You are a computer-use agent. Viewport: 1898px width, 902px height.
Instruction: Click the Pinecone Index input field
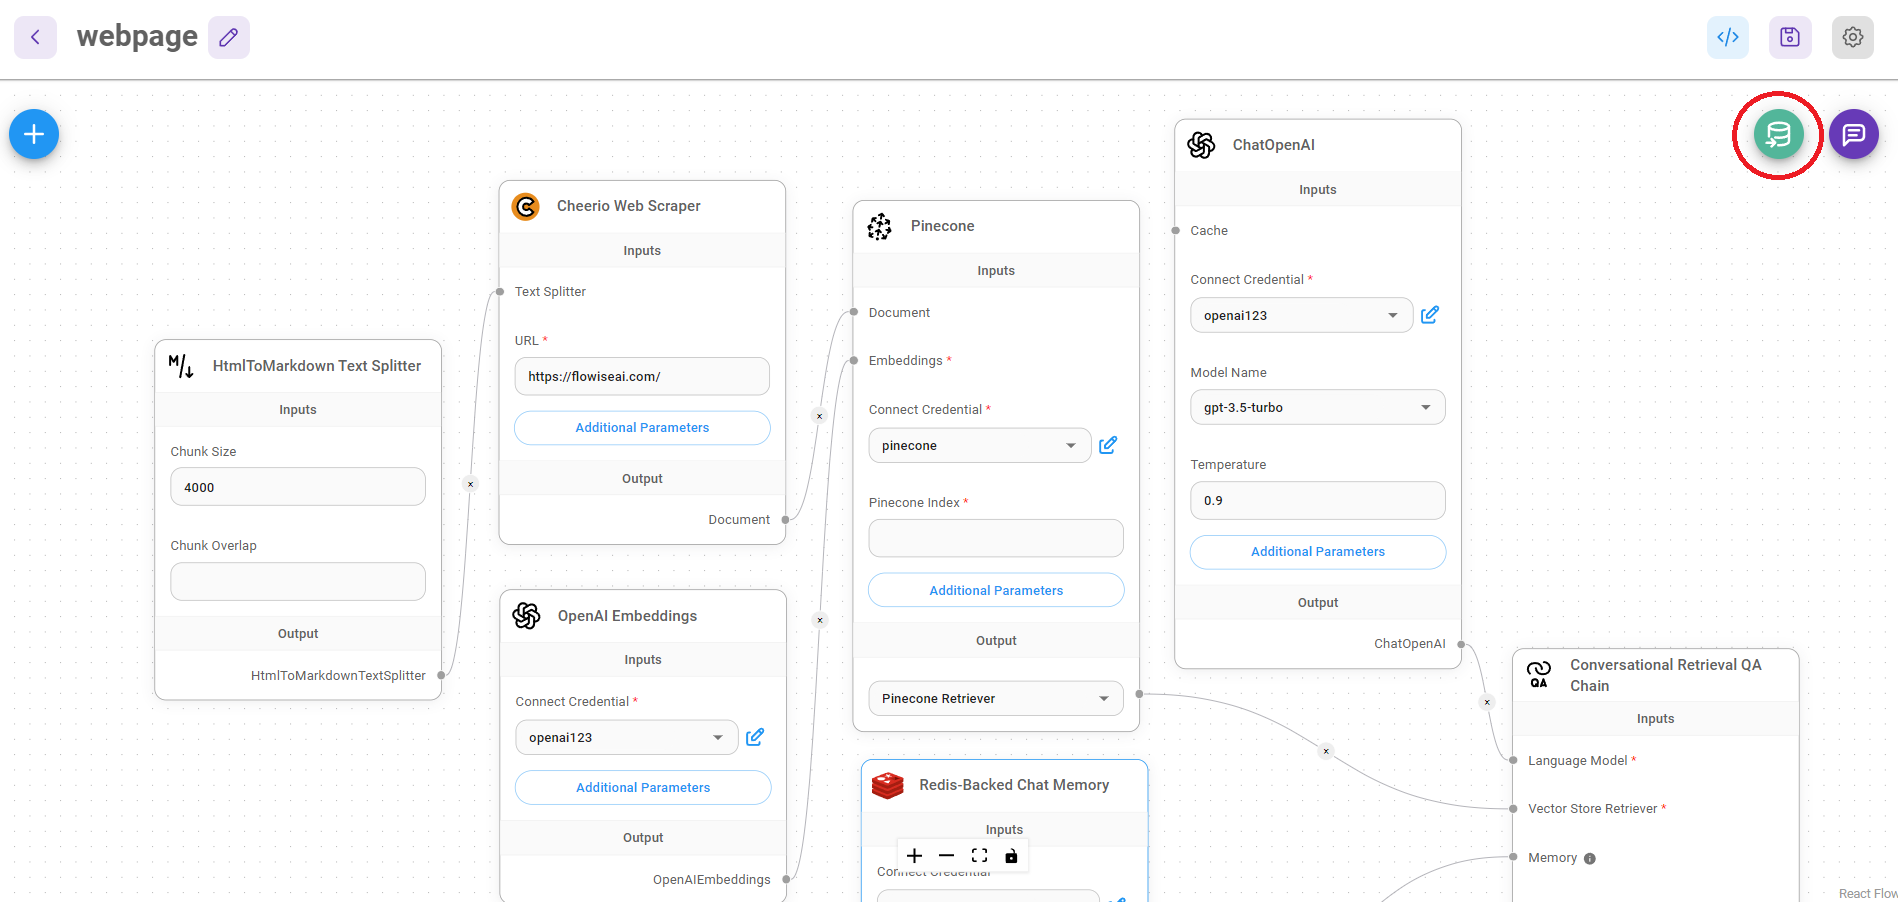[995, 538]
